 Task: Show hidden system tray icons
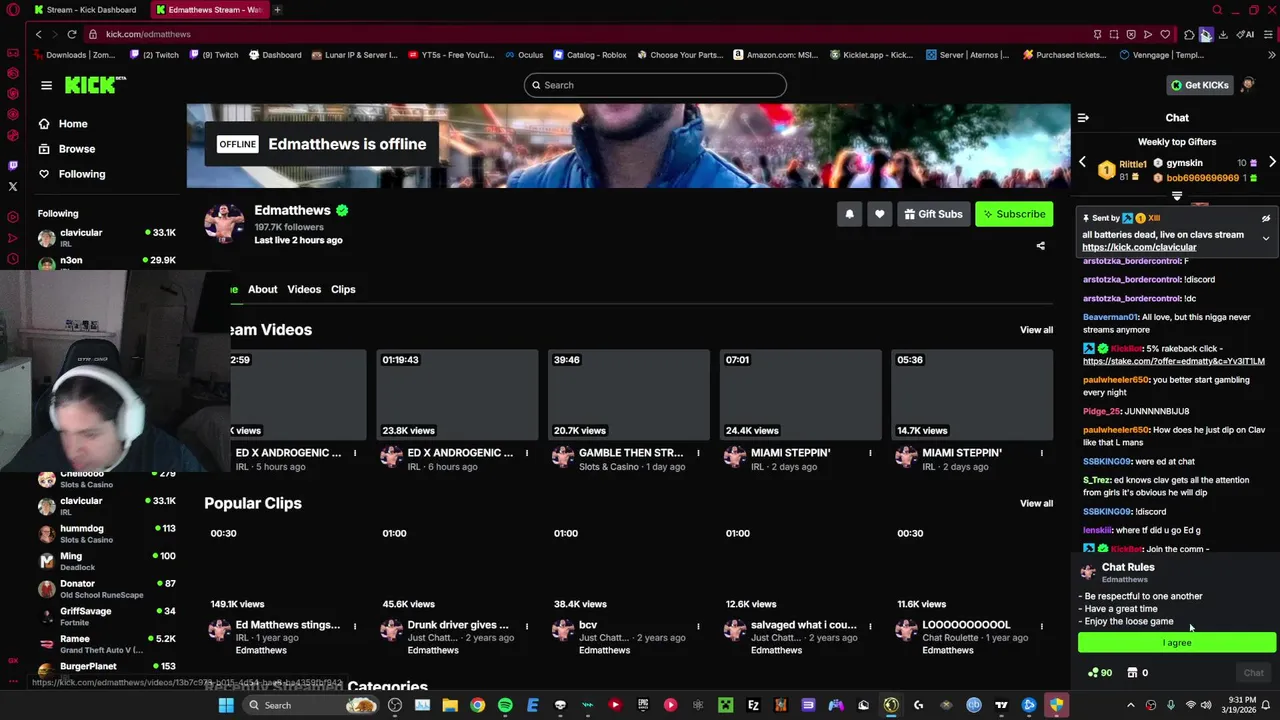[1131, 705]
